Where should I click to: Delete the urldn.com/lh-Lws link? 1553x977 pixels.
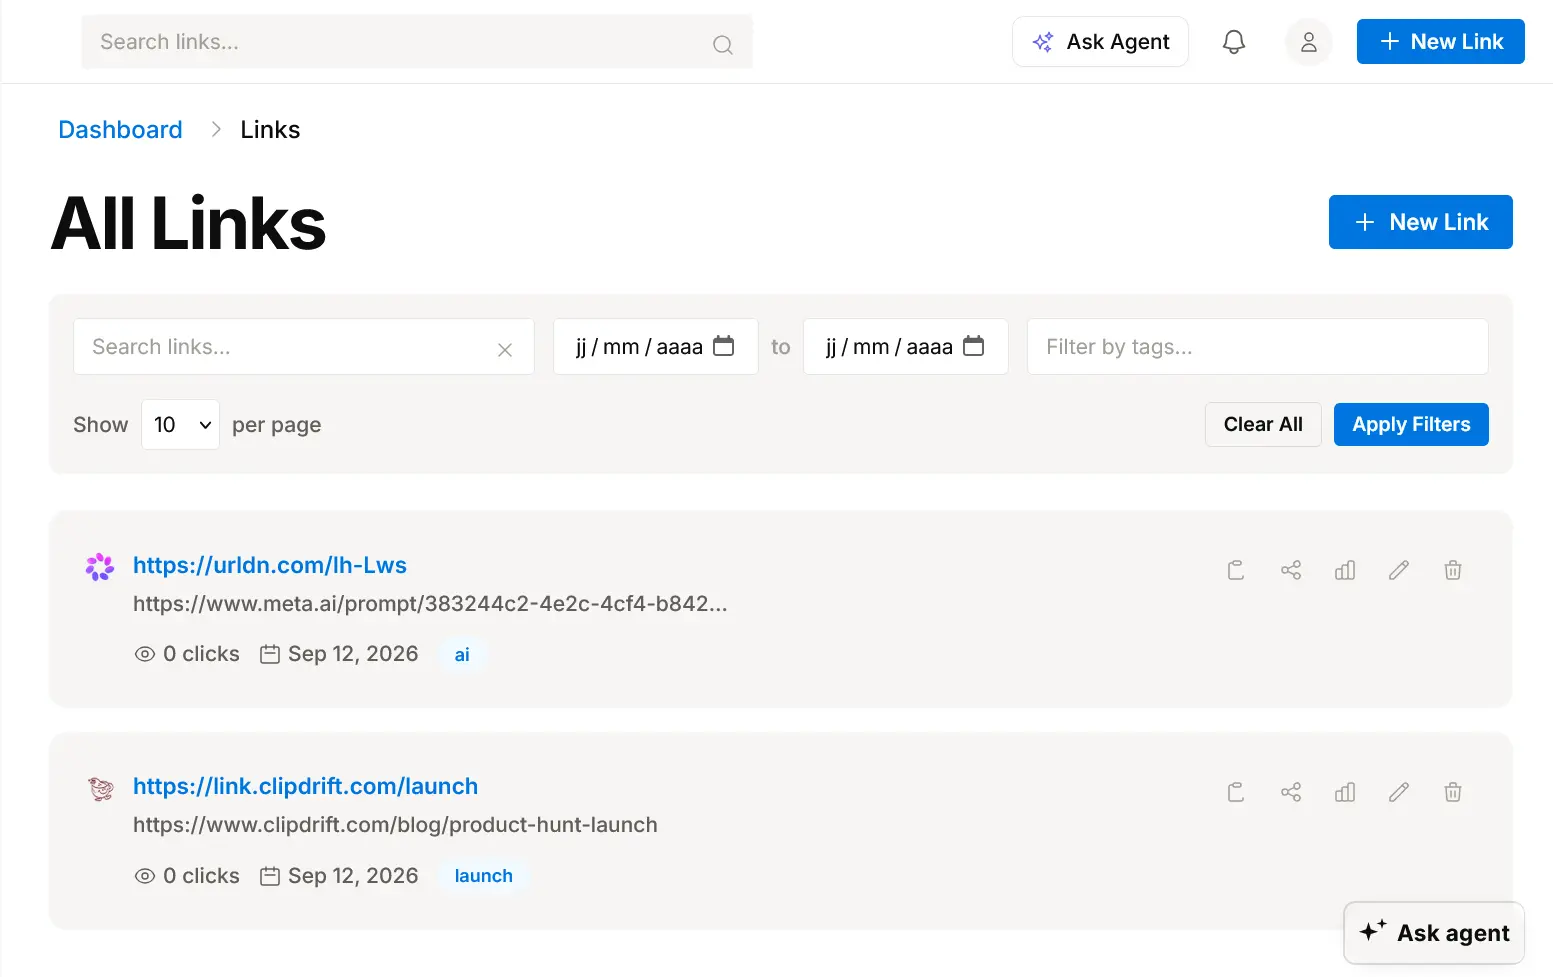point(1453,570)
